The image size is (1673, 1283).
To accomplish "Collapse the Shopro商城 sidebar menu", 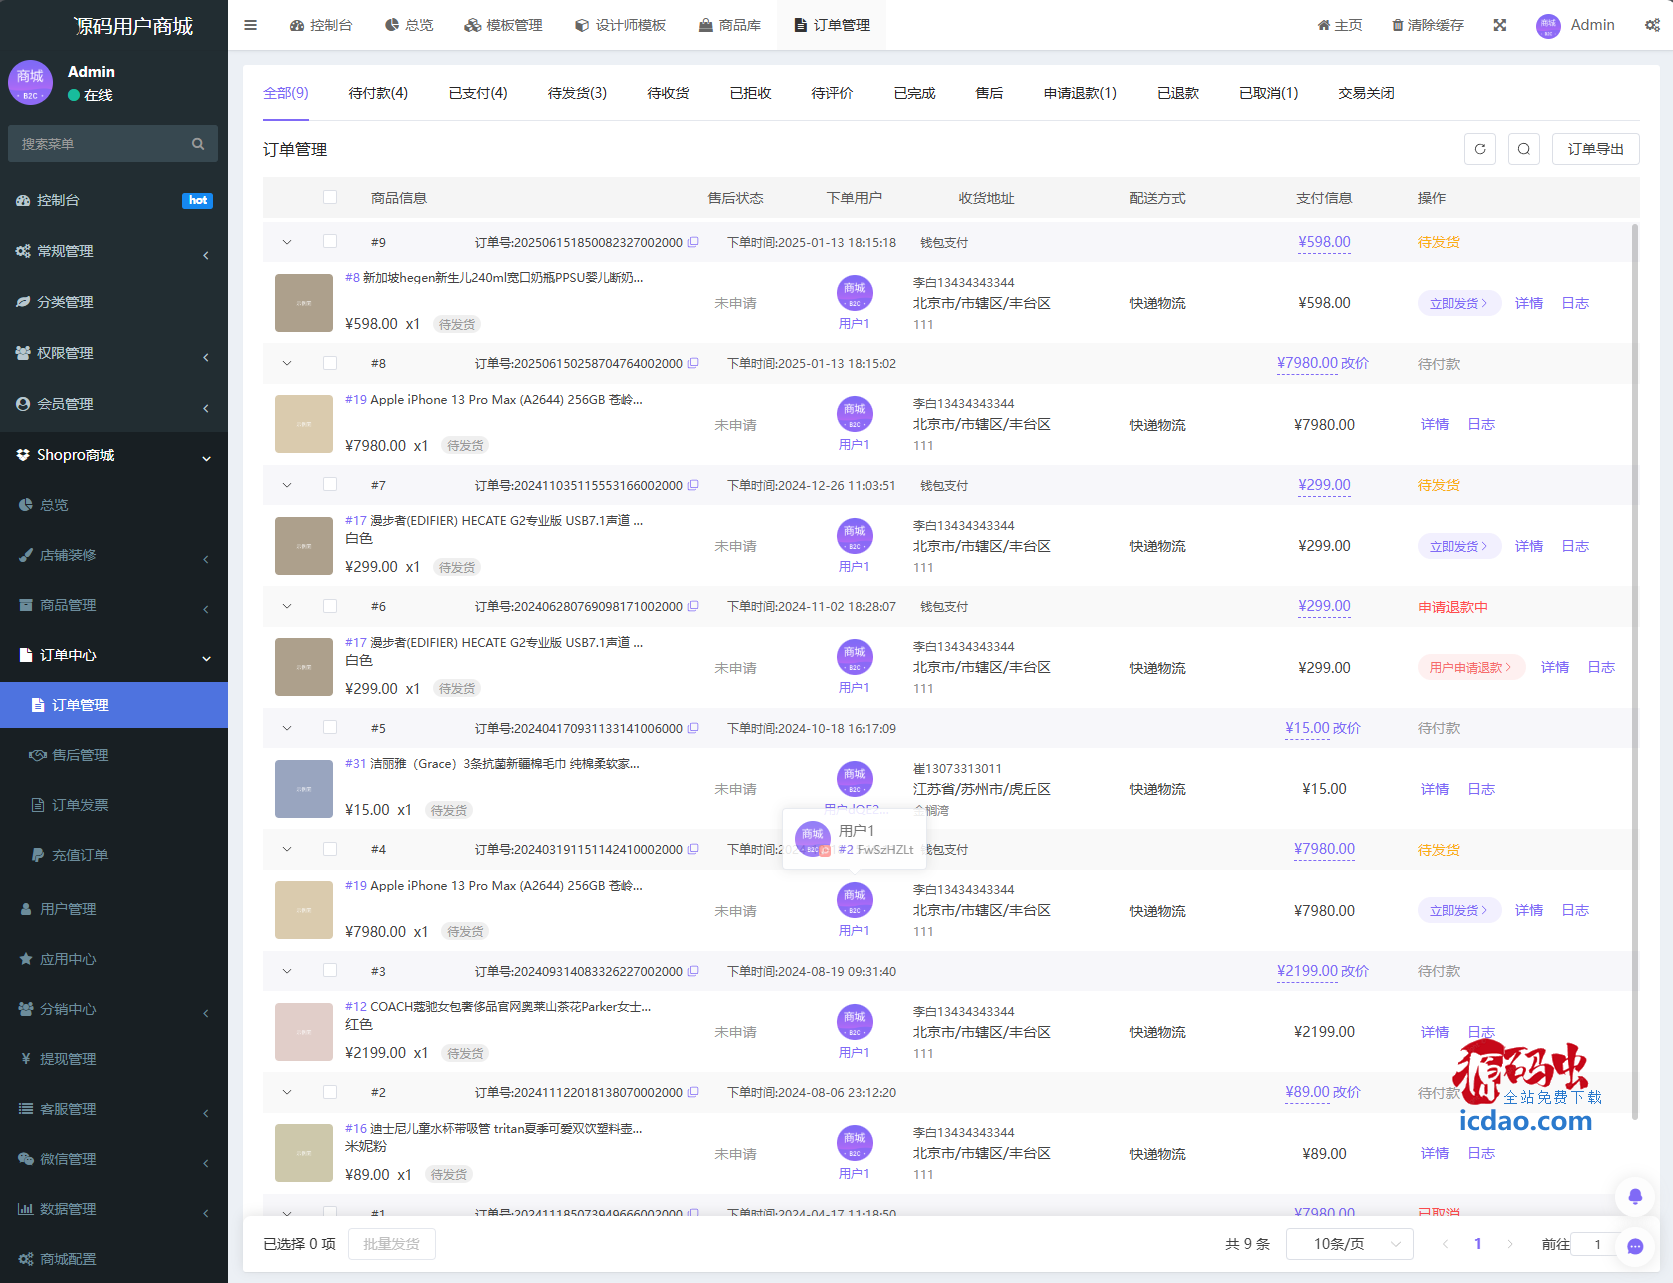I will point(114,455).
